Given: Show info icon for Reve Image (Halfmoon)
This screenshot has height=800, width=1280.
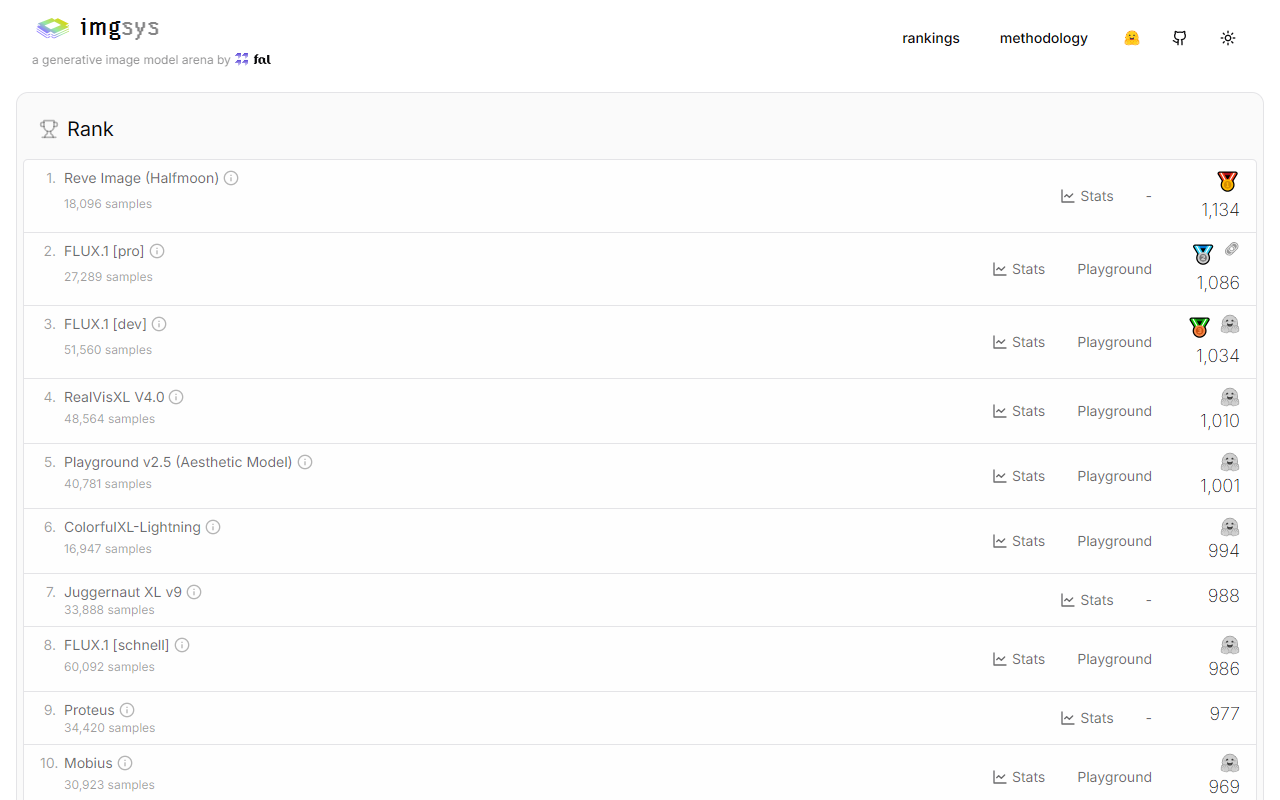Looking at the screenshot, I should tap(231, 178).
